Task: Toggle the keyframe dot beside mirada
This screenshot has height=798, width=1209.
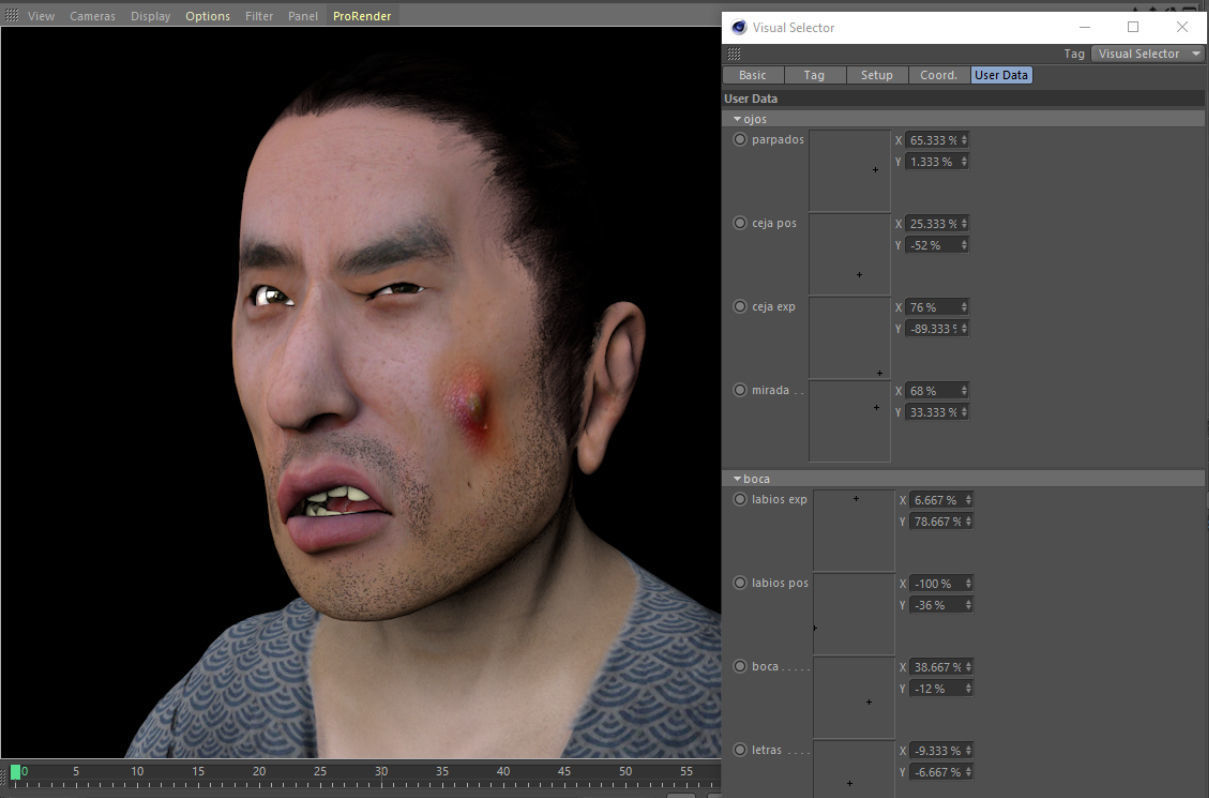Action: 740,390
